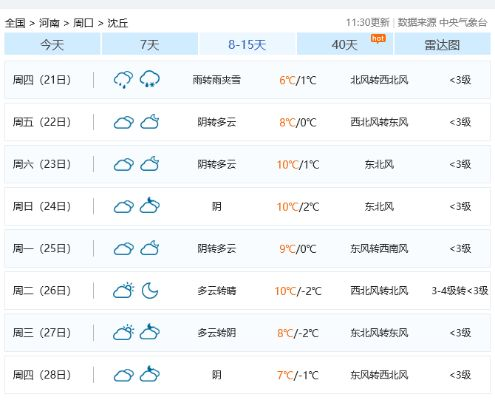495x400 pixels.
Task: Click the 多云转晴 weather description
Action: (x=217, y=290)
